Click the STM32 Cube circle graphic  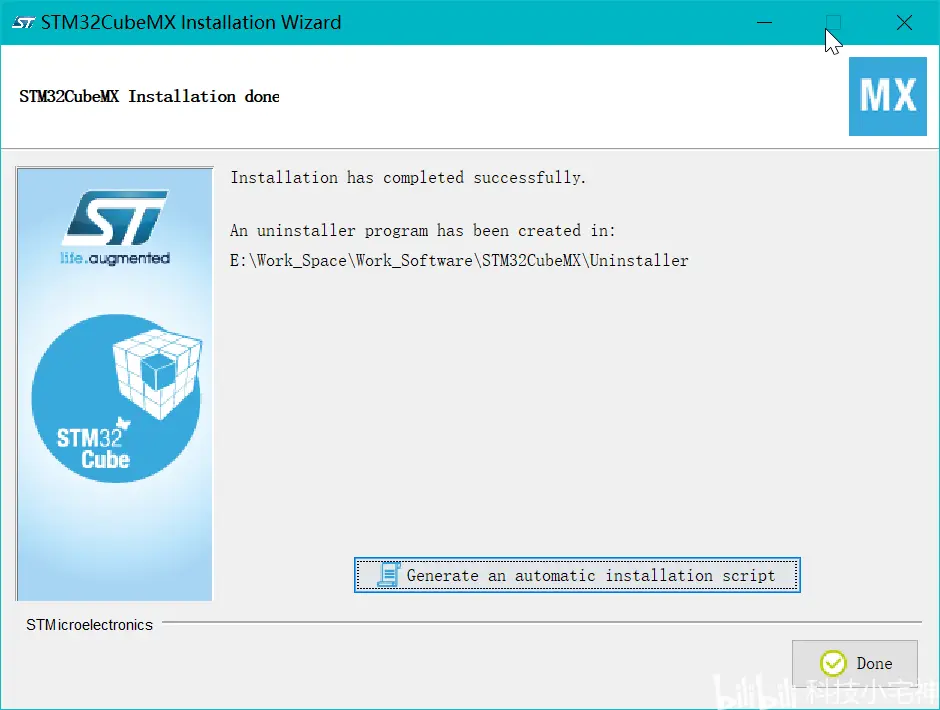pyautogui.click(x=116, y=398)
